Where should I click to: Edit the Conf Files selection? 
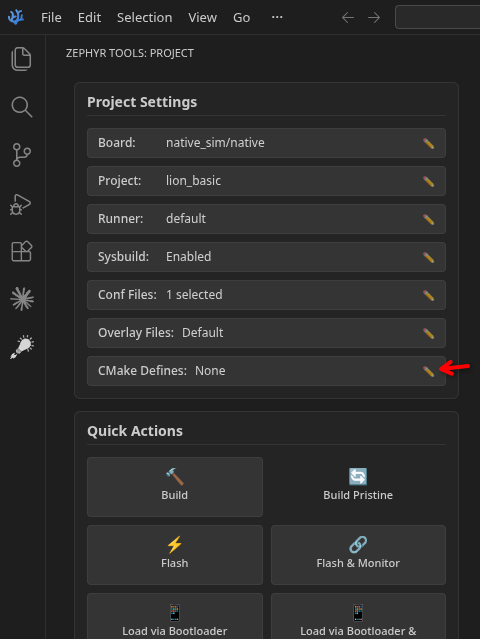pyautogui.click(x=428, y=295)
